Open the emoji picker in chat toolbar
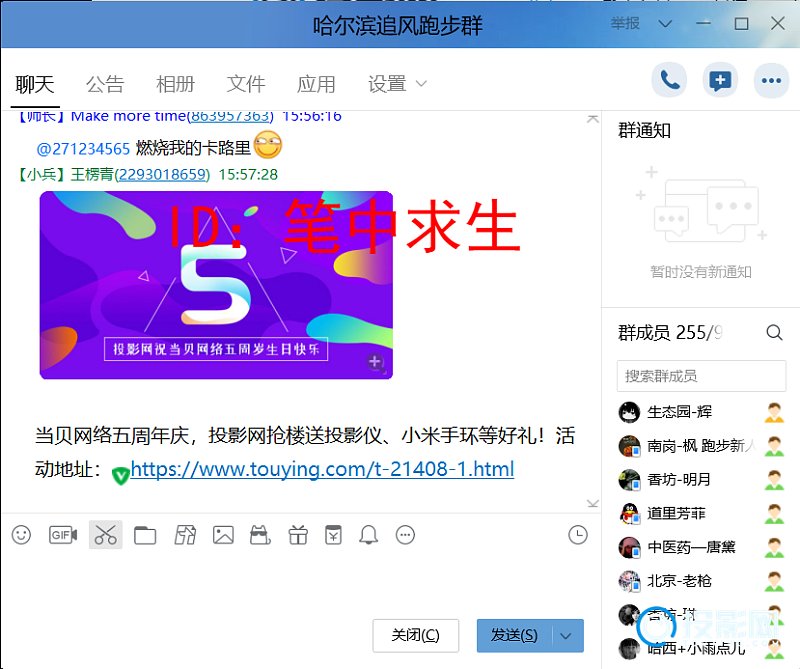This screenshot has height=669, width=800. (x=21, y=535)
